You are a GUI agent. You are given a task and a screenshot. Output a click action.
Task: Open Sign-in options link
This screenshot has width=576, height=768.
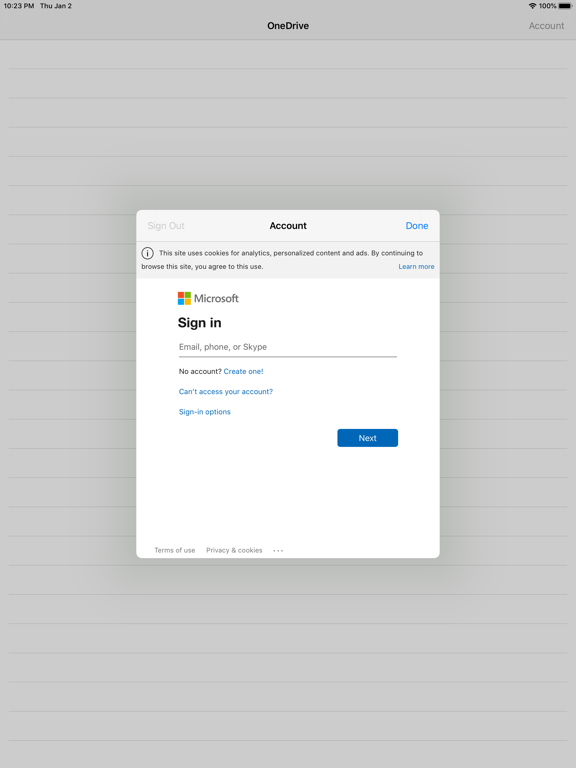[x=205, y=412]
